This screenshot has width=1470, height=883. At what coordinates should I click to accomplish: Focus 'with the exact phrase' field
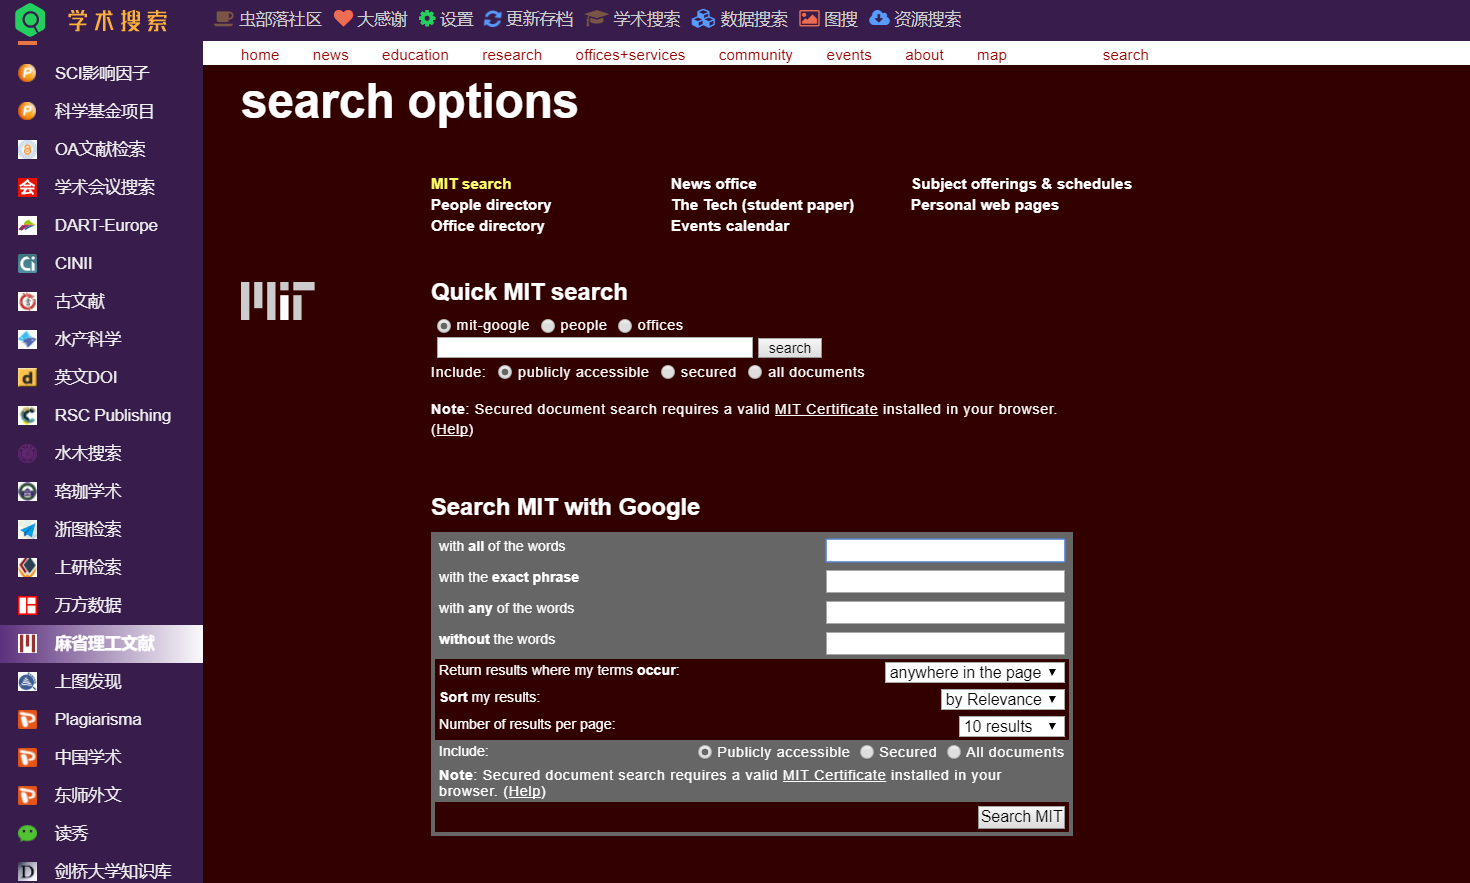coord(945,581)
